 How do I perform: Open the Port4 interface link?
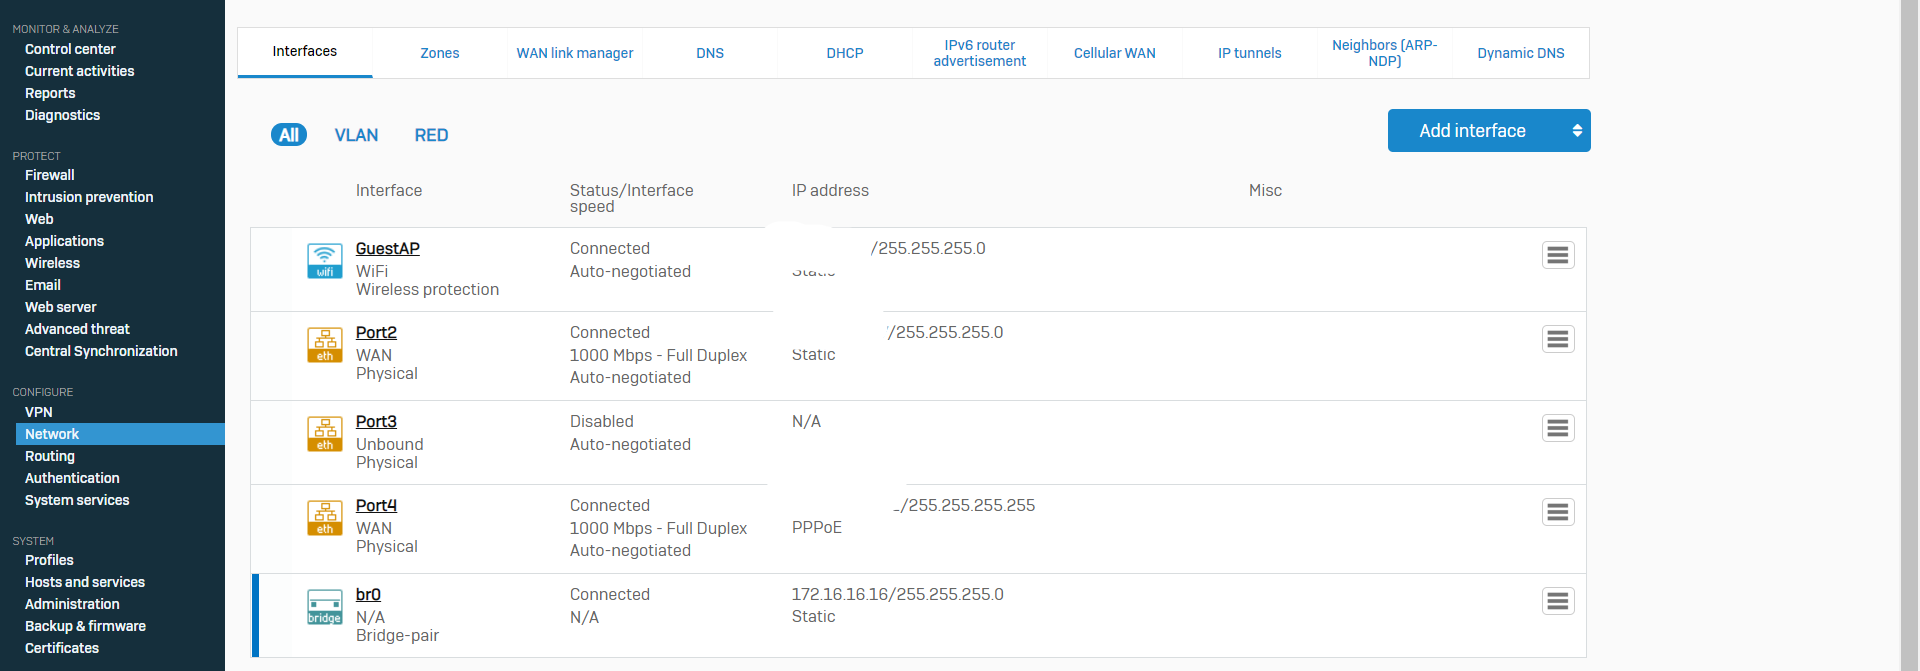pyautogui.click(x=376, y=506)
